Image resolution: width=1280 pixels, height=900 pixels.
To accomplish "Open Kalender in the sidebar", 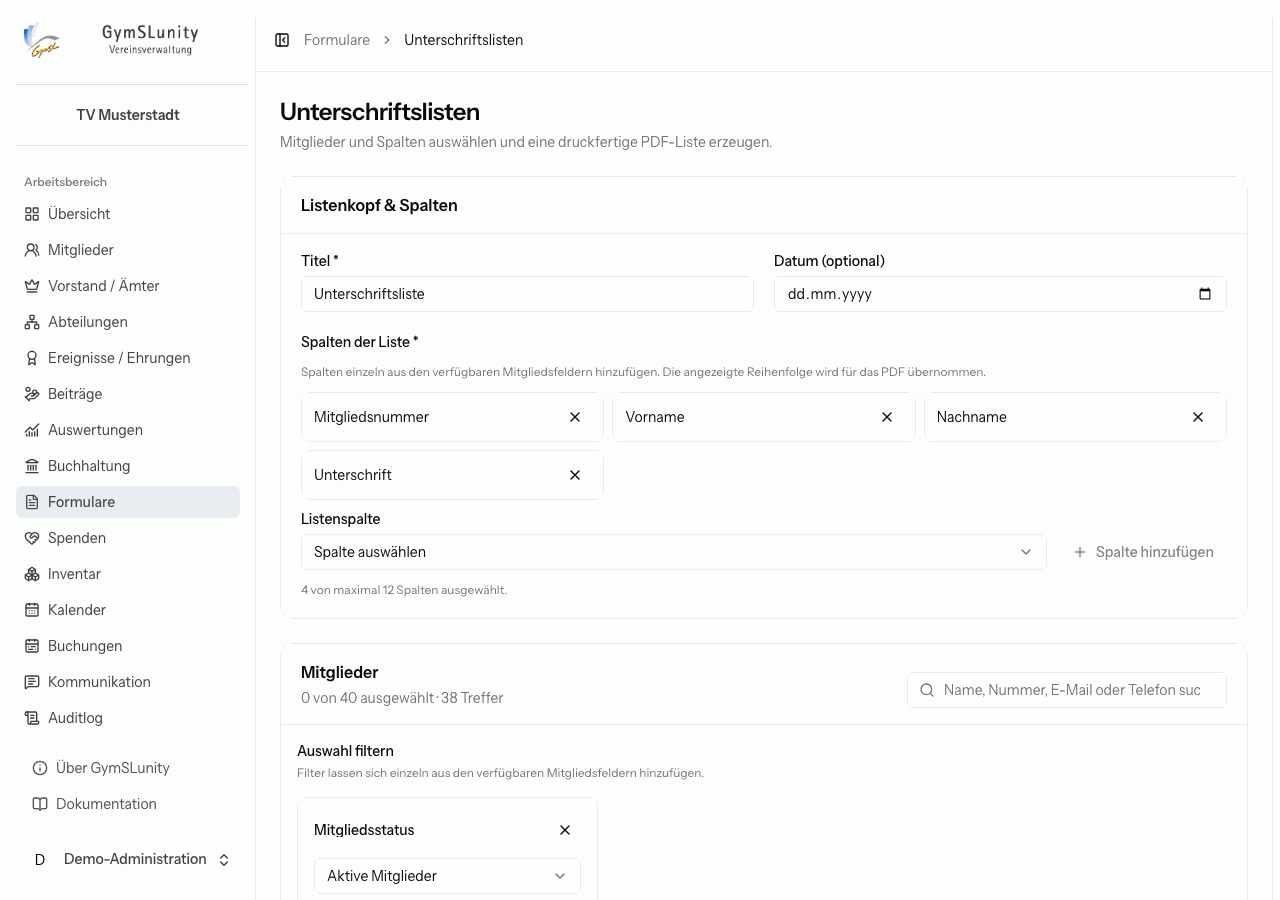I will coord(128,610).
